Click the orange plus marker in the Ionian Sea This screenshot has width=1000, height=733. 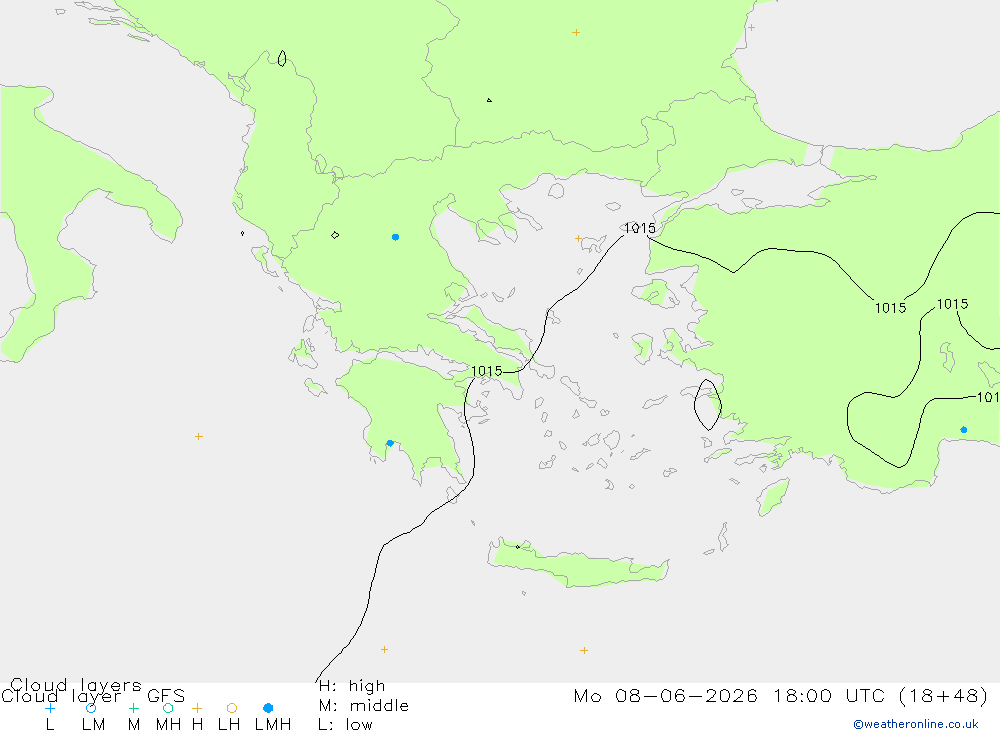pos(199,436)
